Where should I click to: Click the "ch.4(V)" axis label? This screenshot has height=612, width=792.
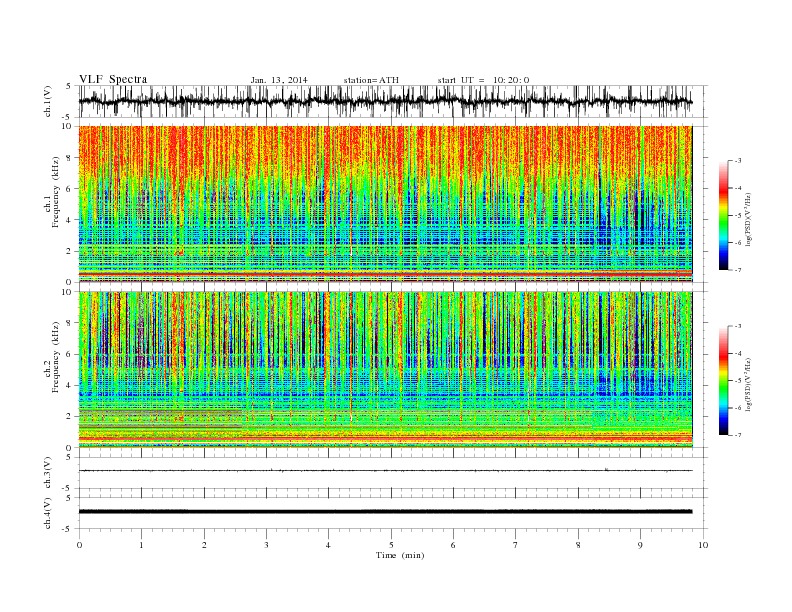(48, 513)
